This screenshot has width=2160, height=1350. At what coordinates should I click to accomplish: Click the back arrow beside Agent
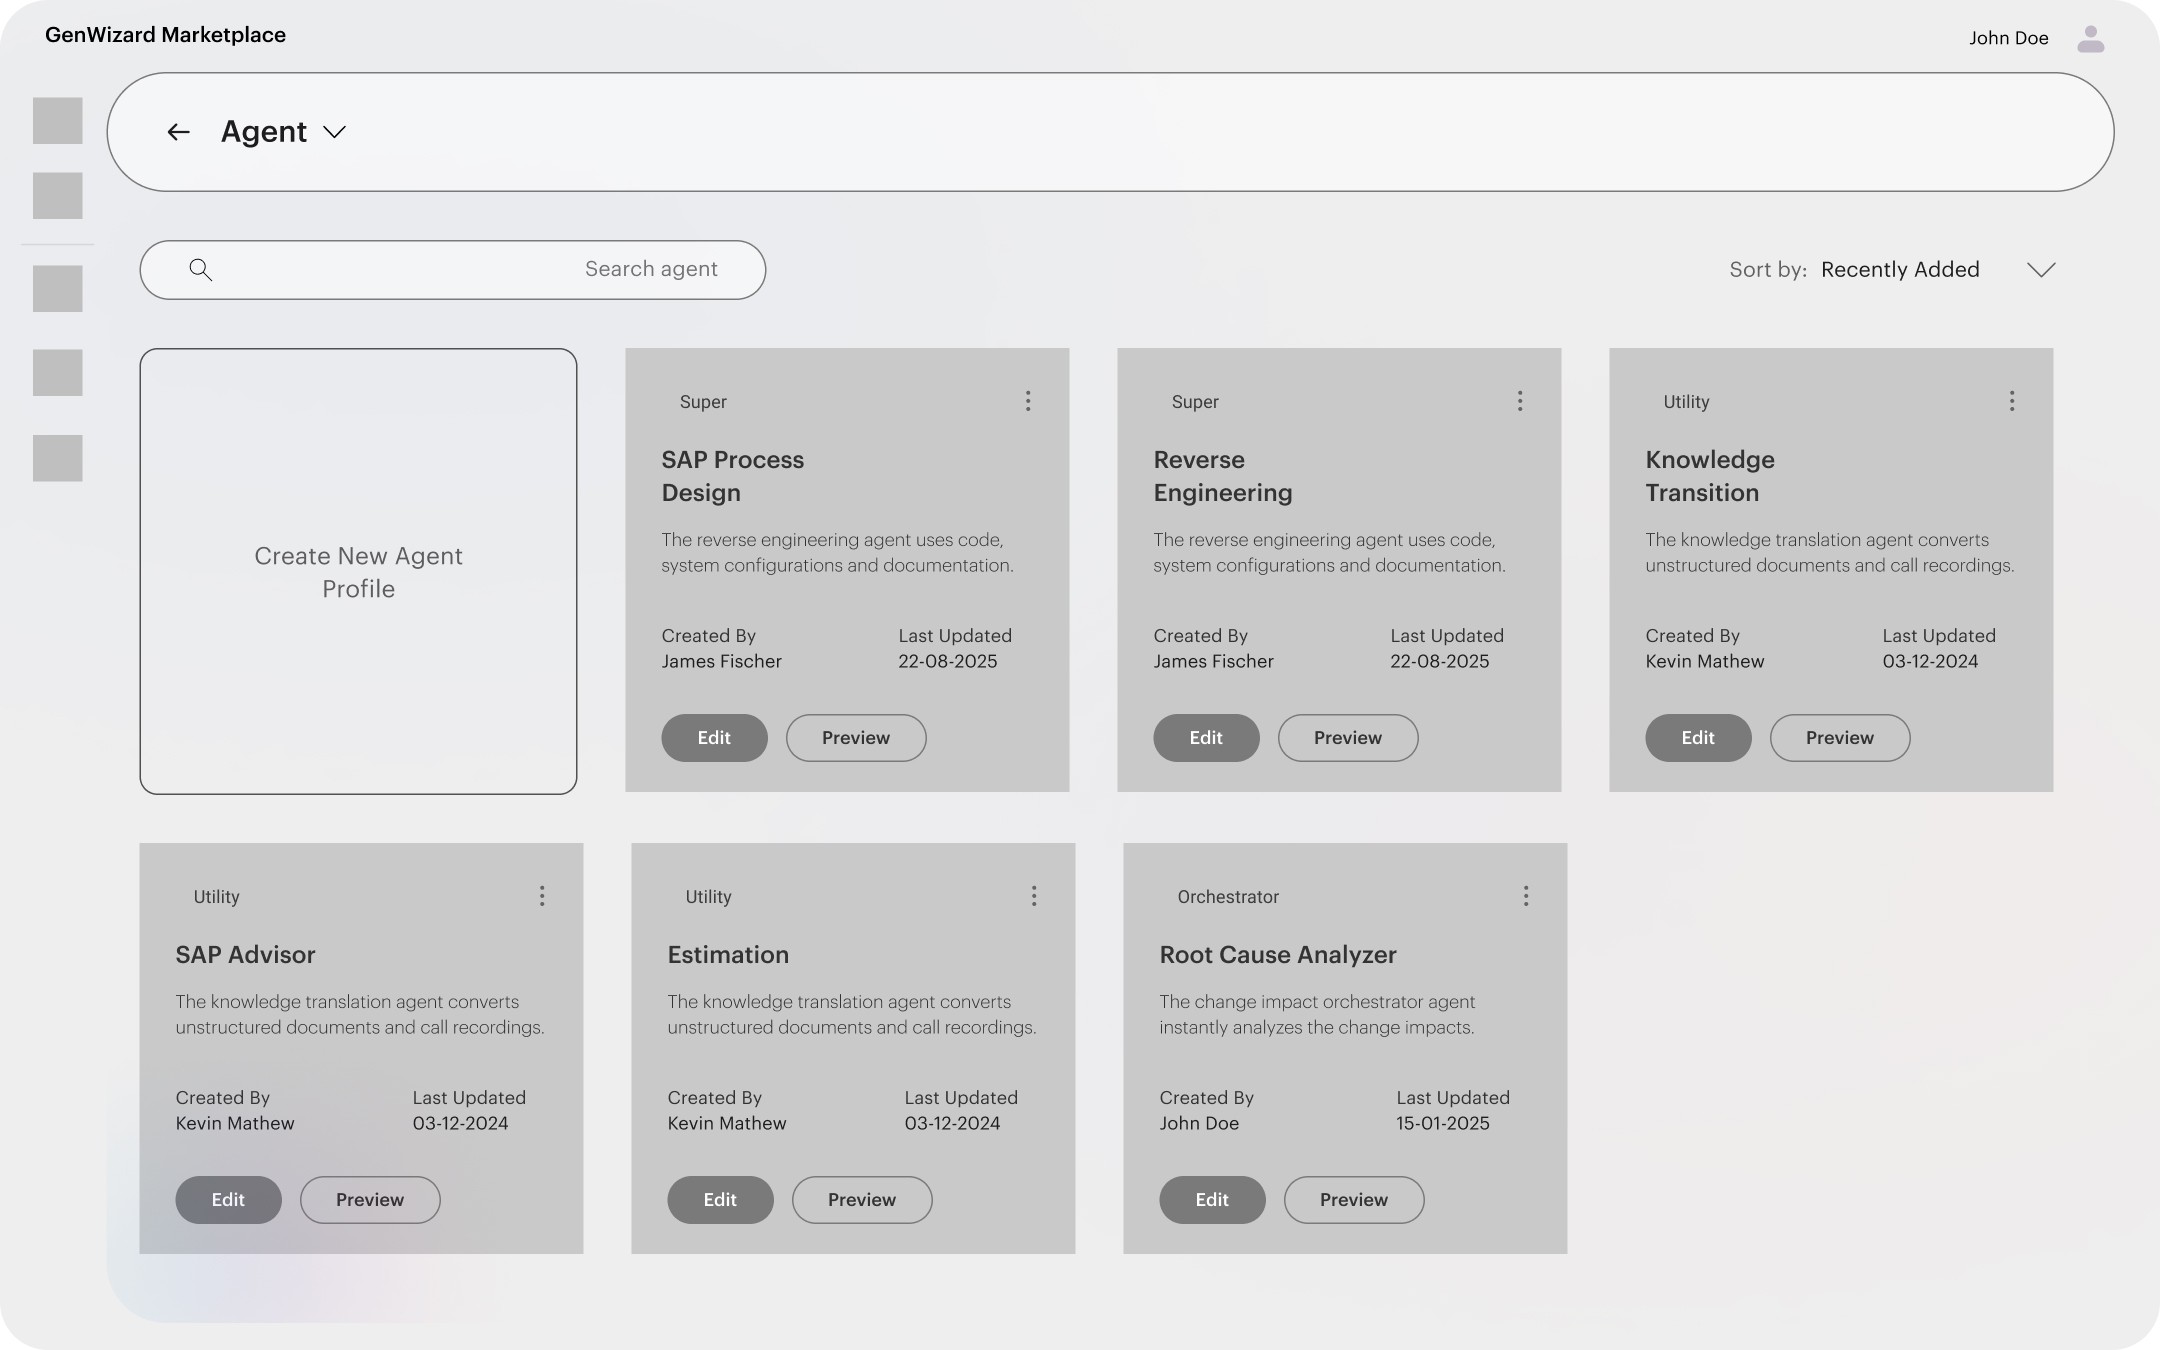[x=178, y=132]
